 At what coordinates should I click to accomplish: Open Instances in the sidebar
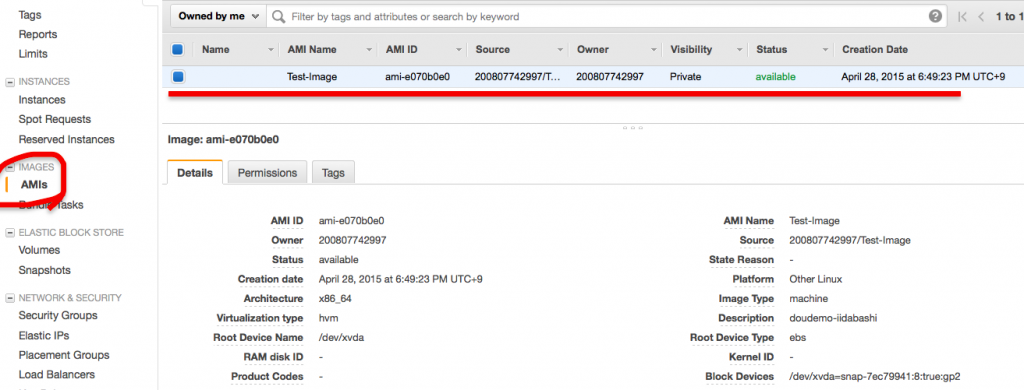pos(42,100)
